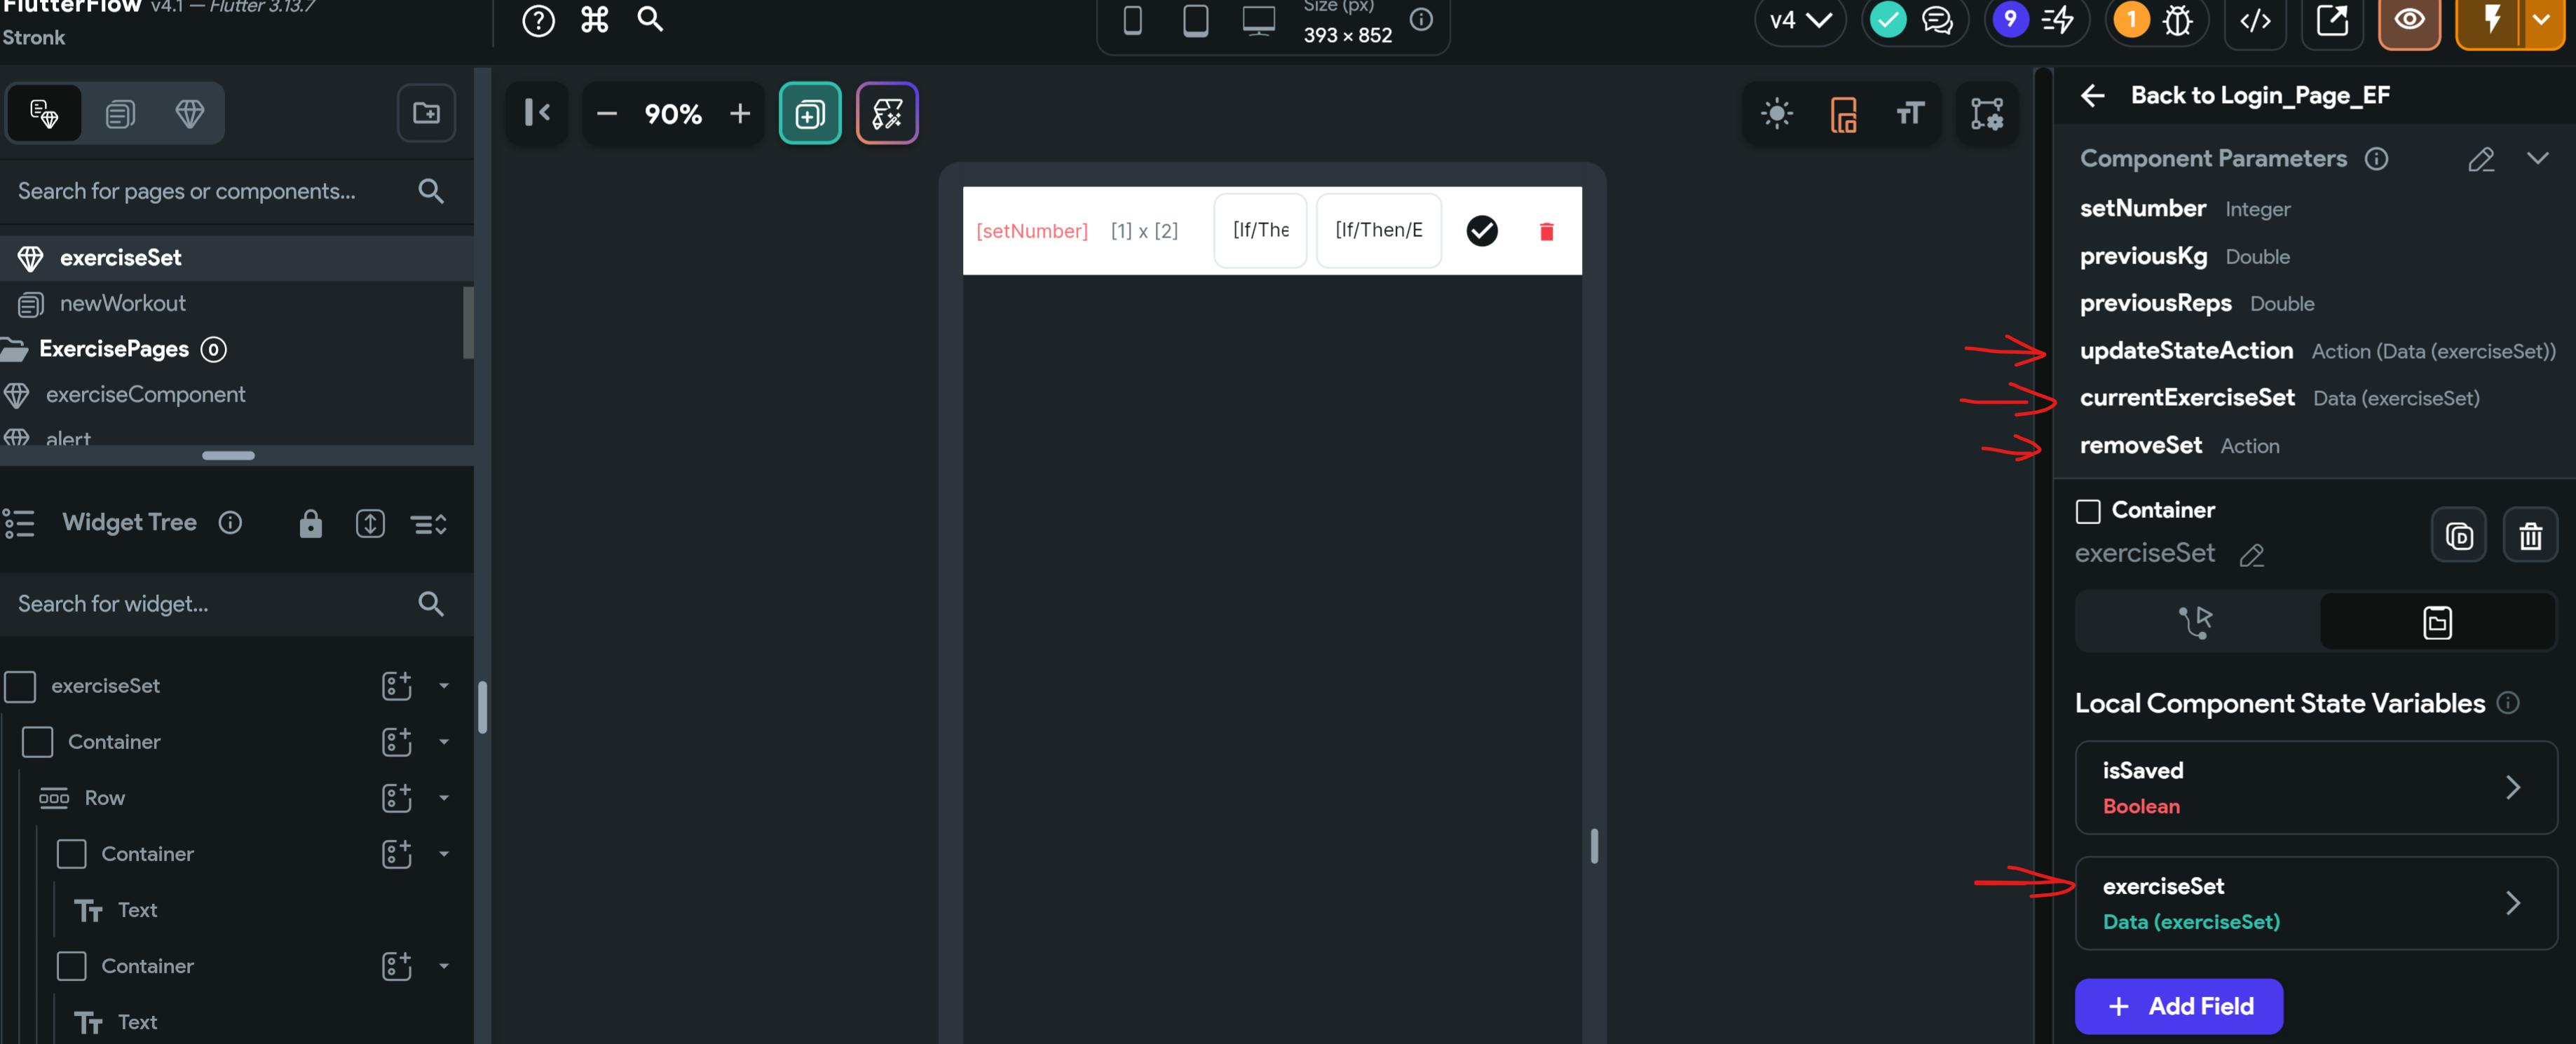Open the keyboard shortcuts command icon
Image resolution: width=2576 pixels, height=1044 pixels.
pyautogui.click(x=594, y=20)
